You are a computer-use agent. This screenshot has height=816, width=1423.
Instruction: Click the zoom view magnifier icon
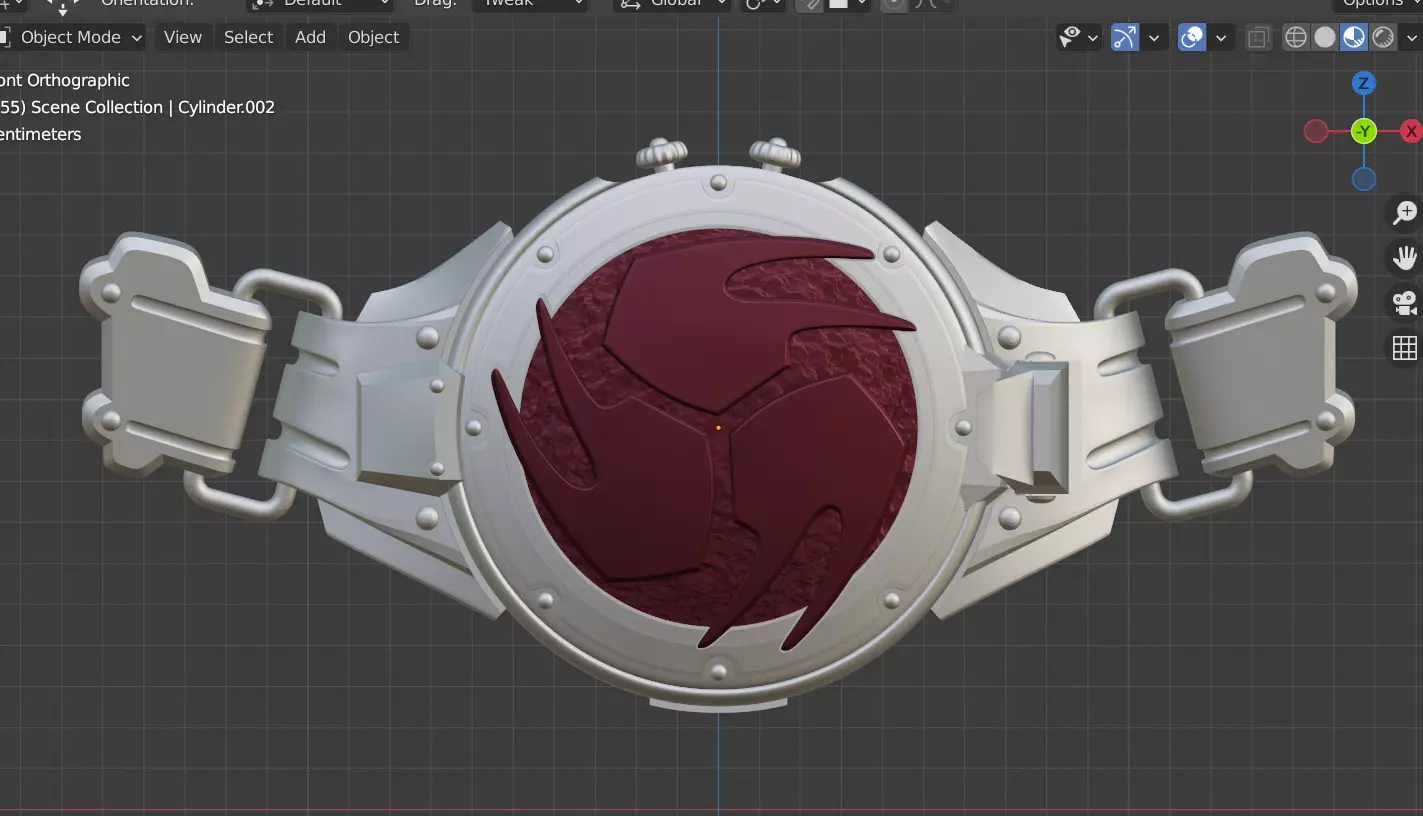[x=1405, y=212]
